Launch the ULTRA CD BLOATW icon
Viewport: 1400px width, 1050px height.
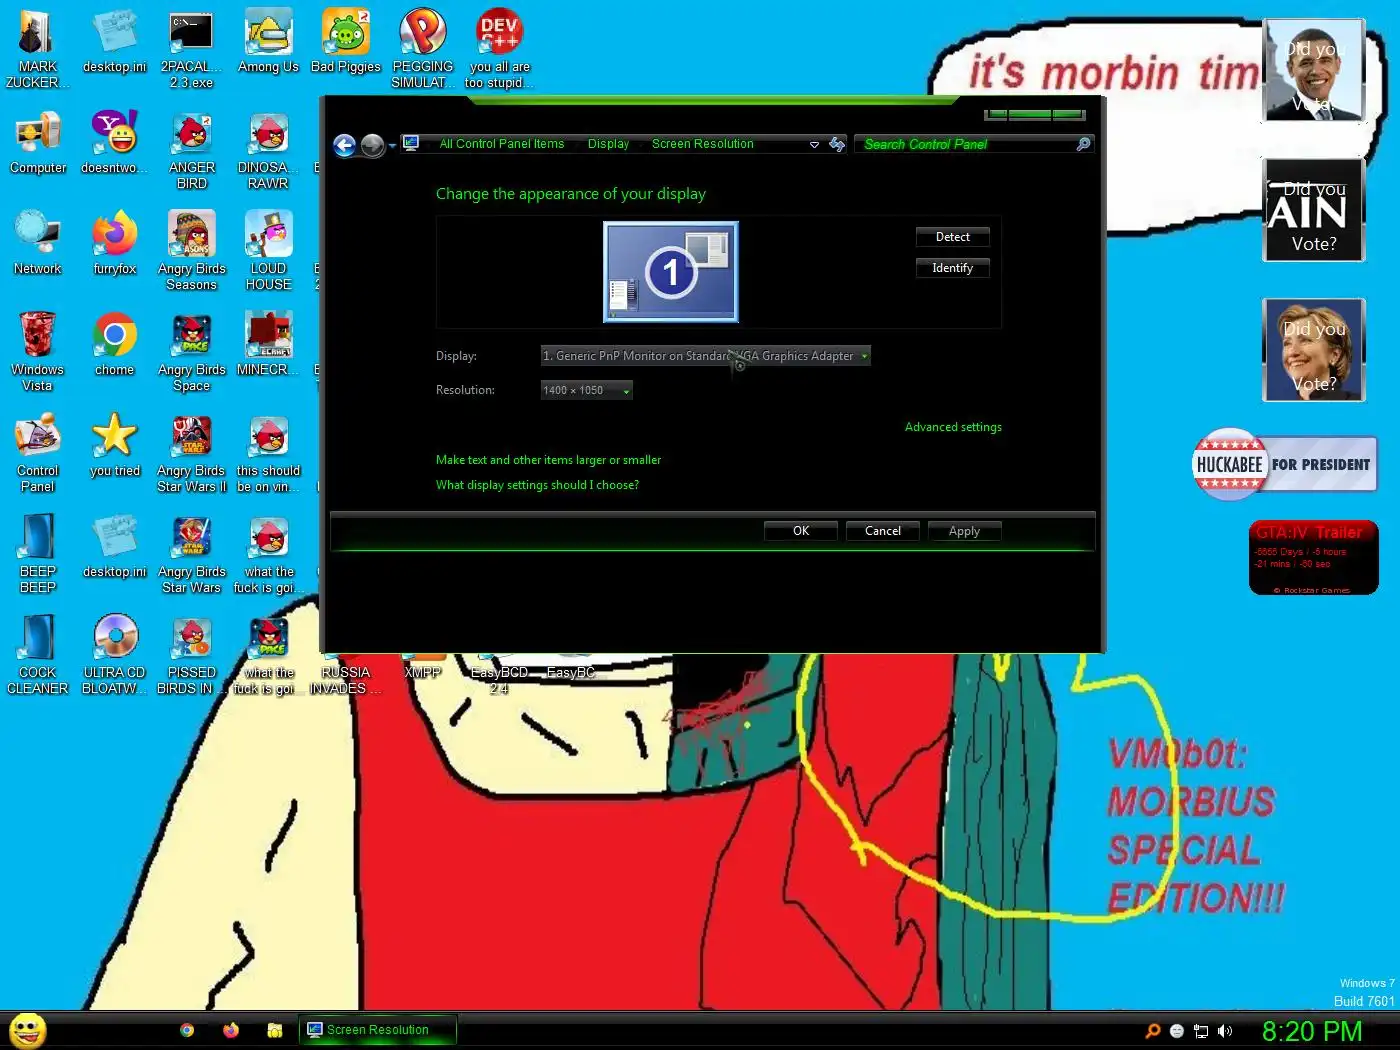[x=115, y=655]
